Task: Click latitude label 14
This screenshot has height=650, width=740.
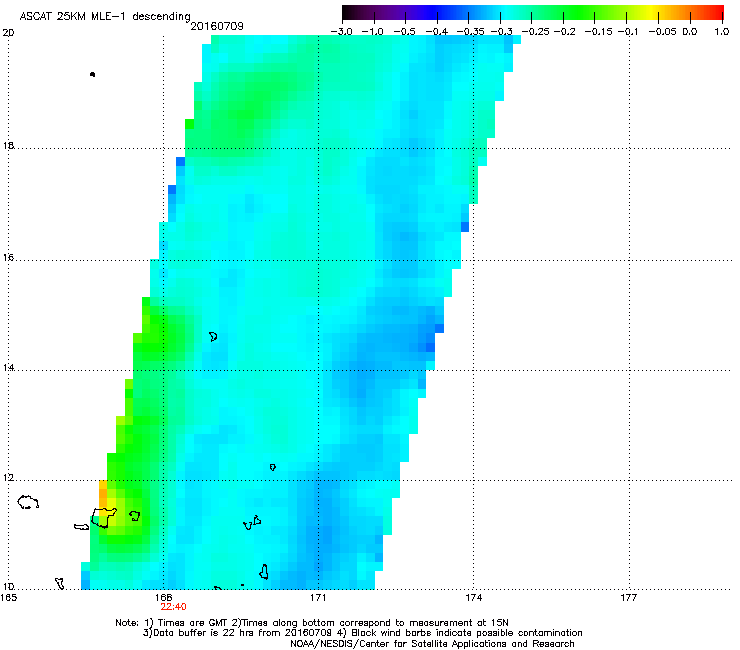Action: click(x=8, y=368)
